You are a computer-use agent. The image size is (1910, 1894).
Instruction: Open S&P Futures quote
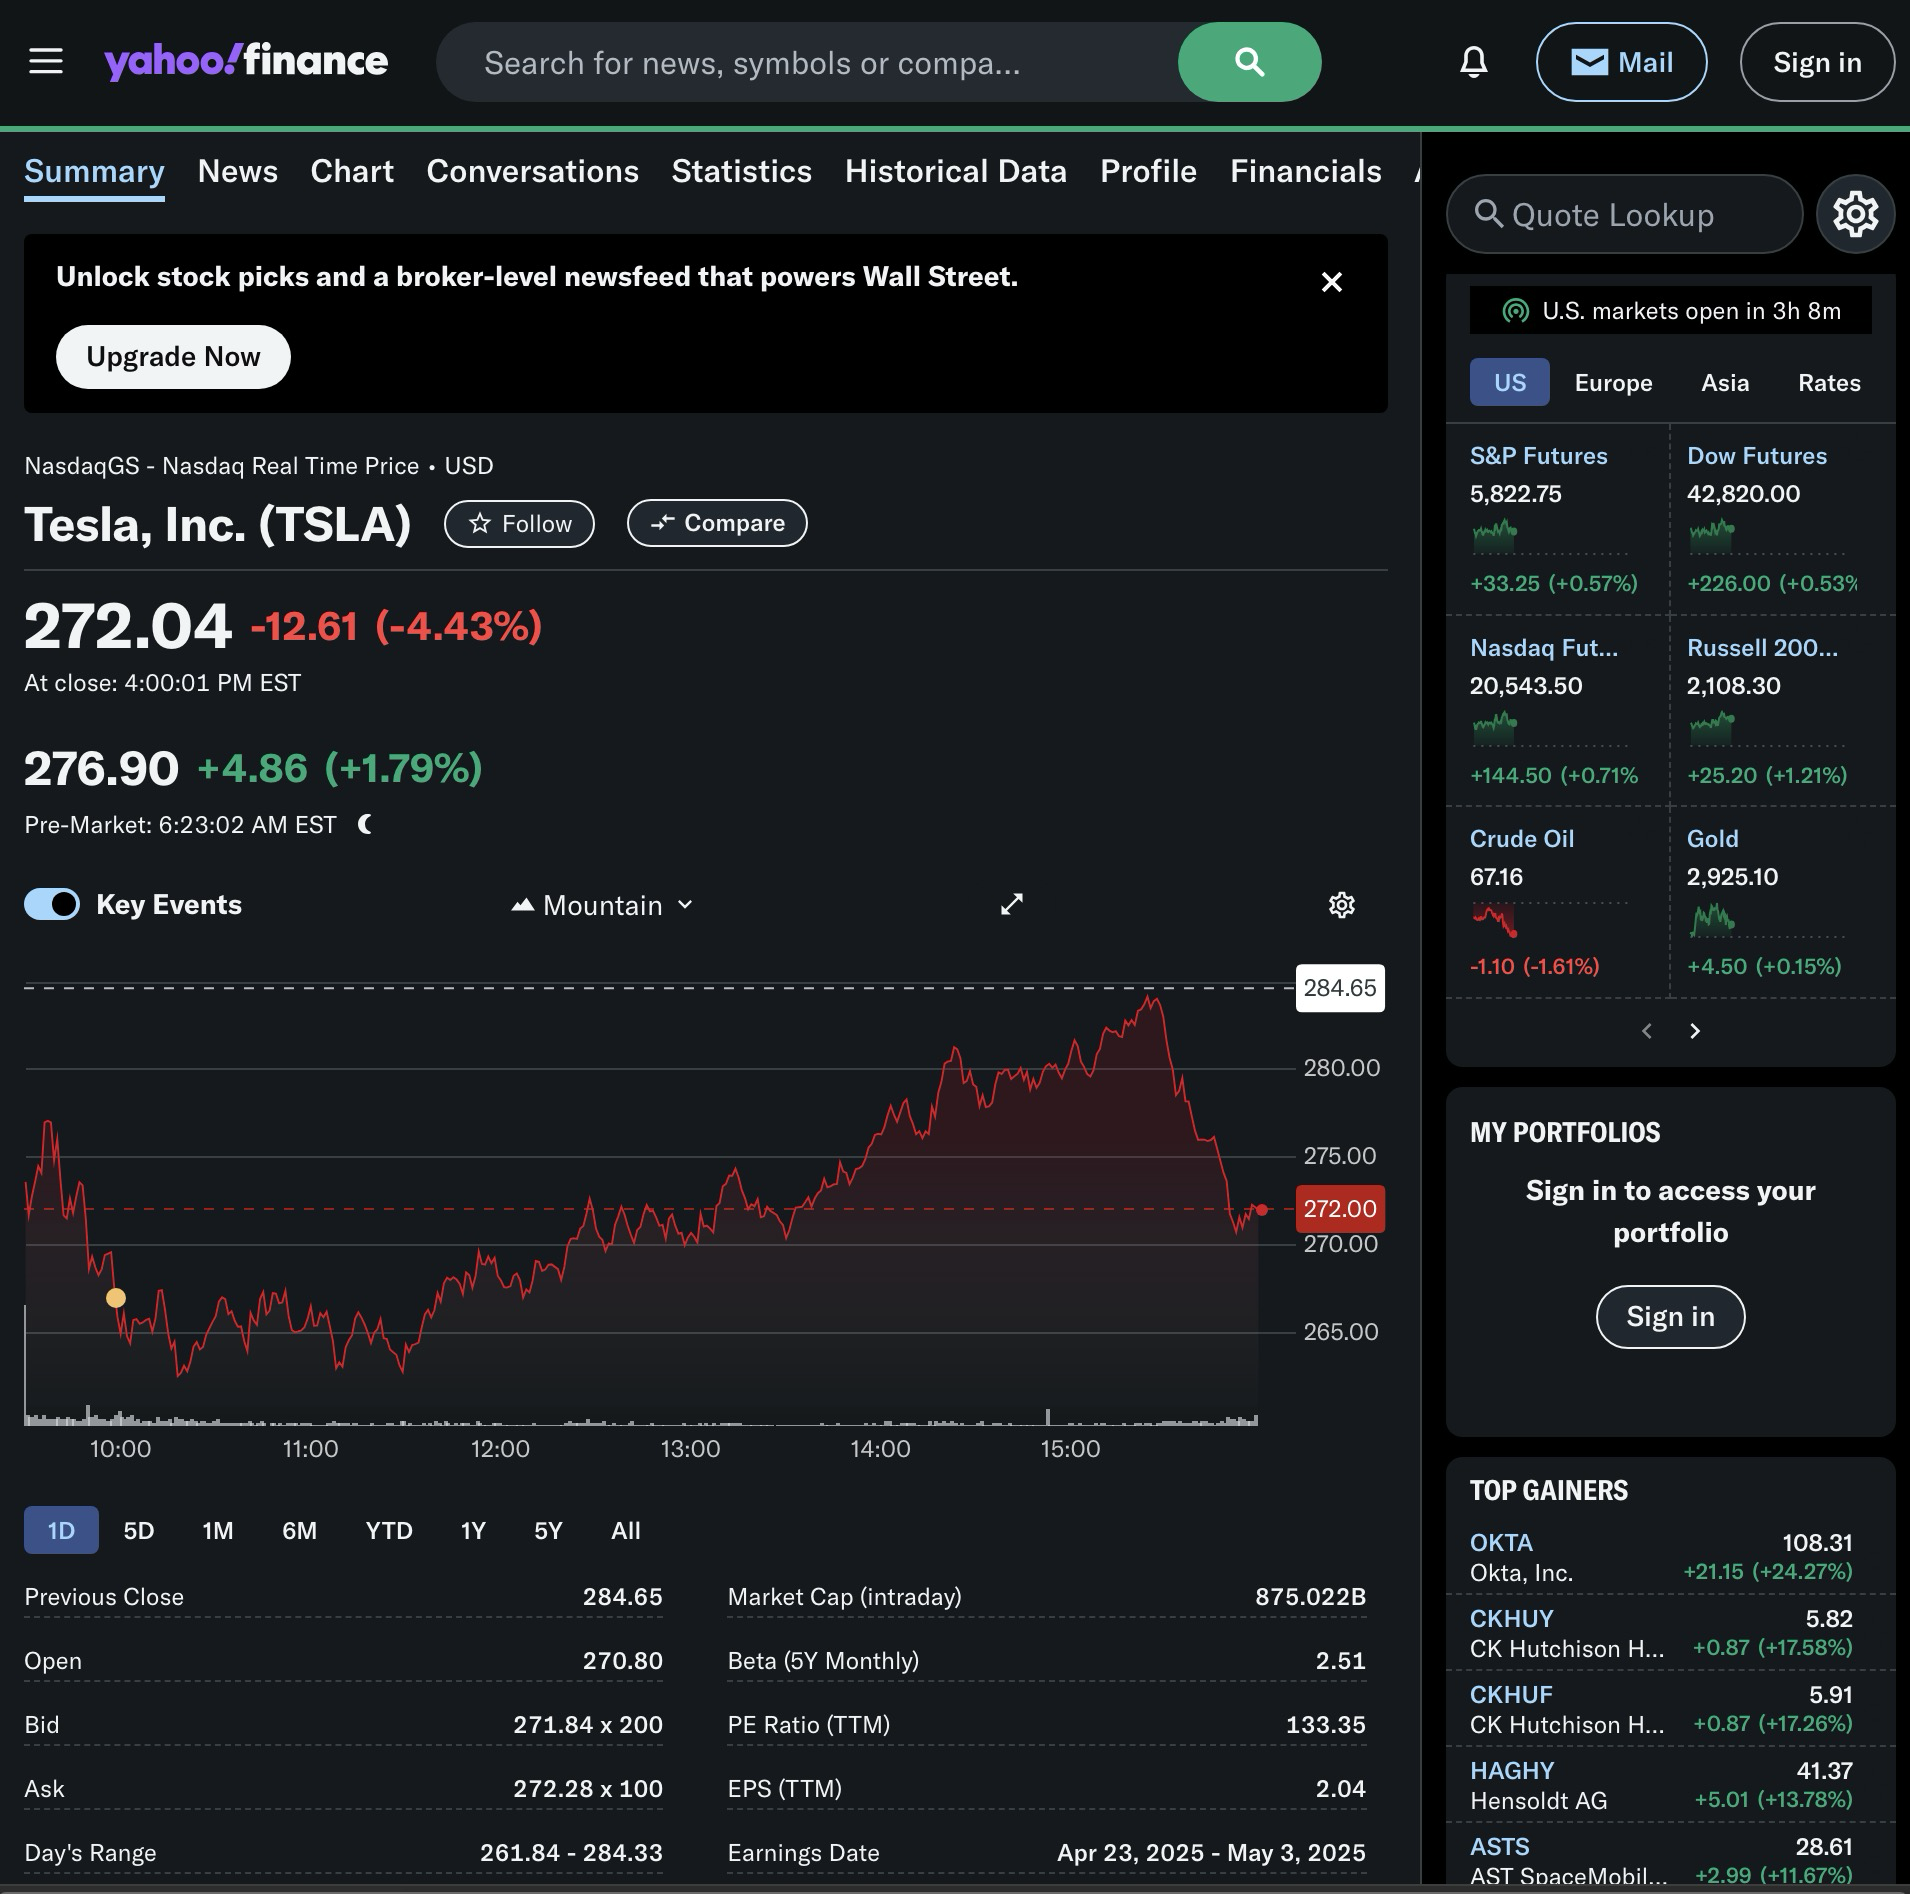click(1538, 456)
